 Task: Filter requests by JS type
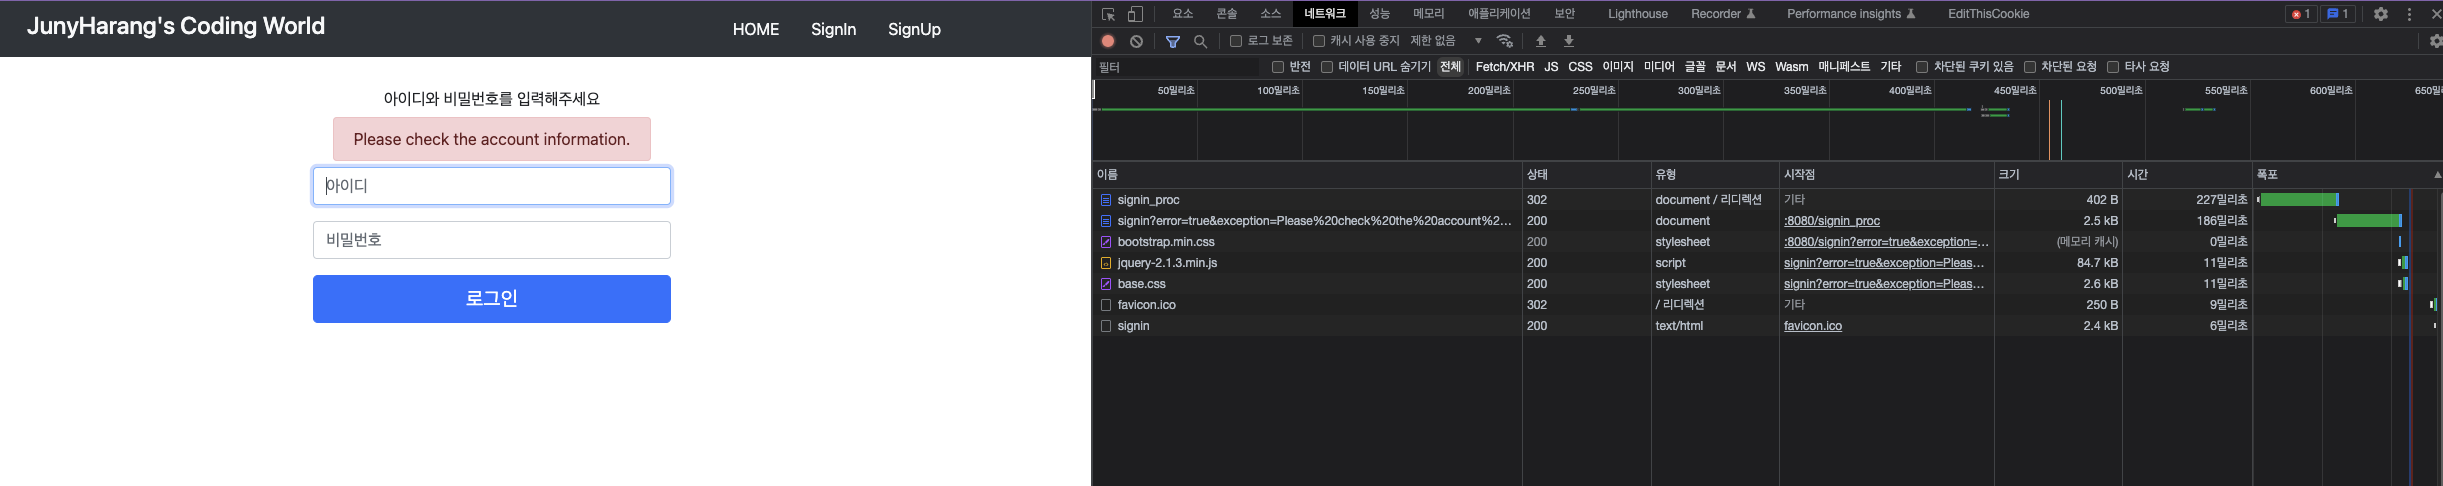click(1551, 67)
